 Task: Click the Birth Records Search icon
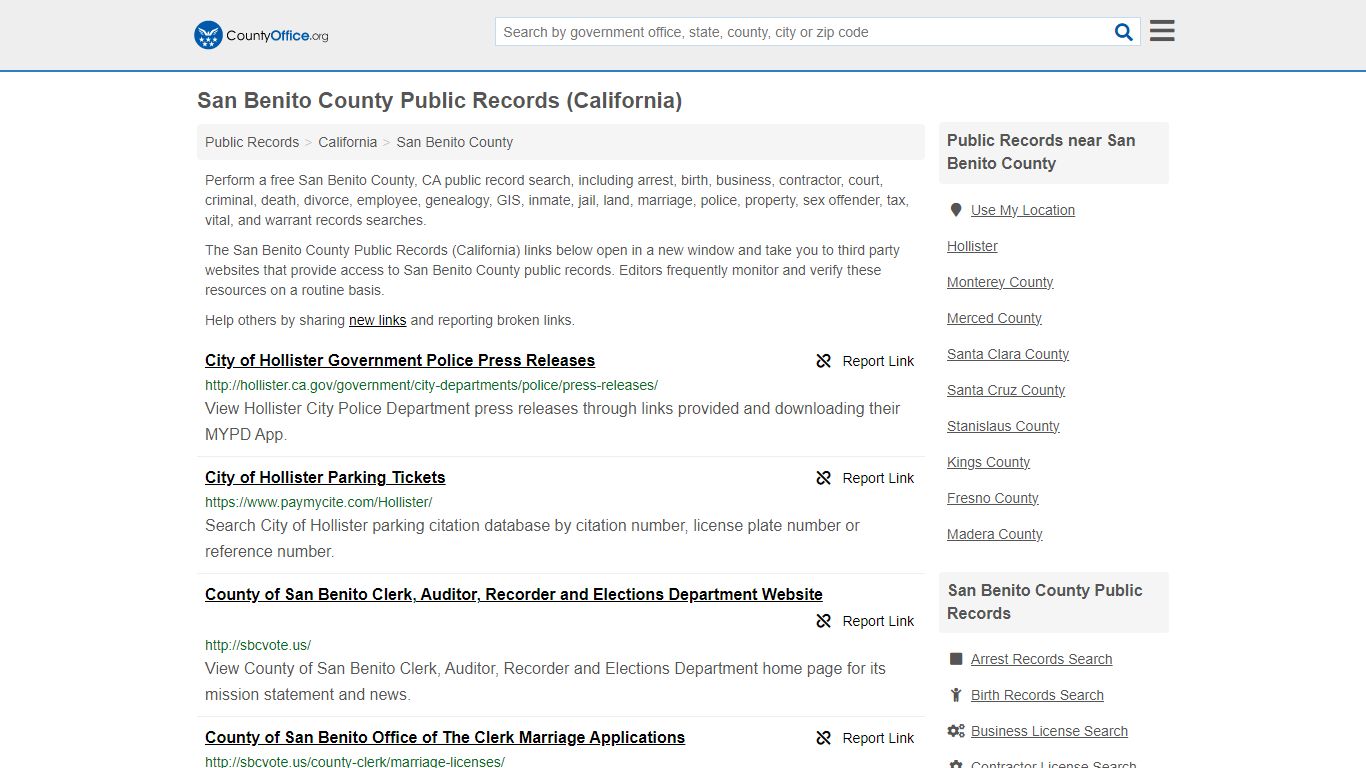tap(956, 695)
